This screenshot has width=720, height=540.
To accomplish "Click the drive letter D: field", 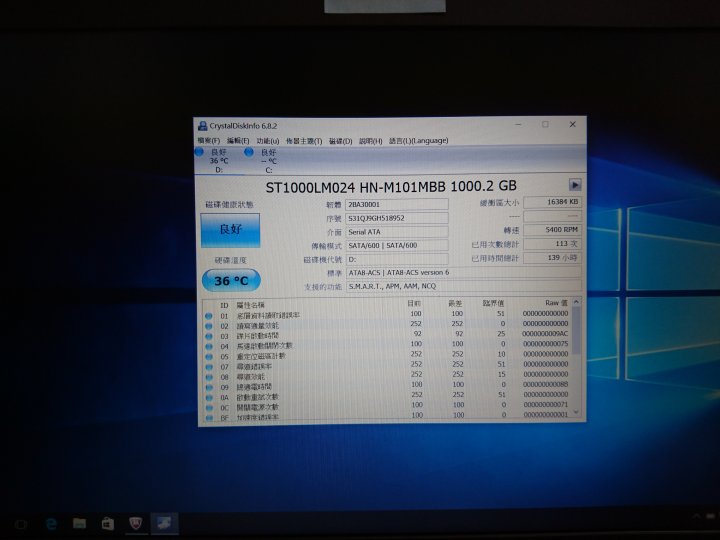I will 397,259.
